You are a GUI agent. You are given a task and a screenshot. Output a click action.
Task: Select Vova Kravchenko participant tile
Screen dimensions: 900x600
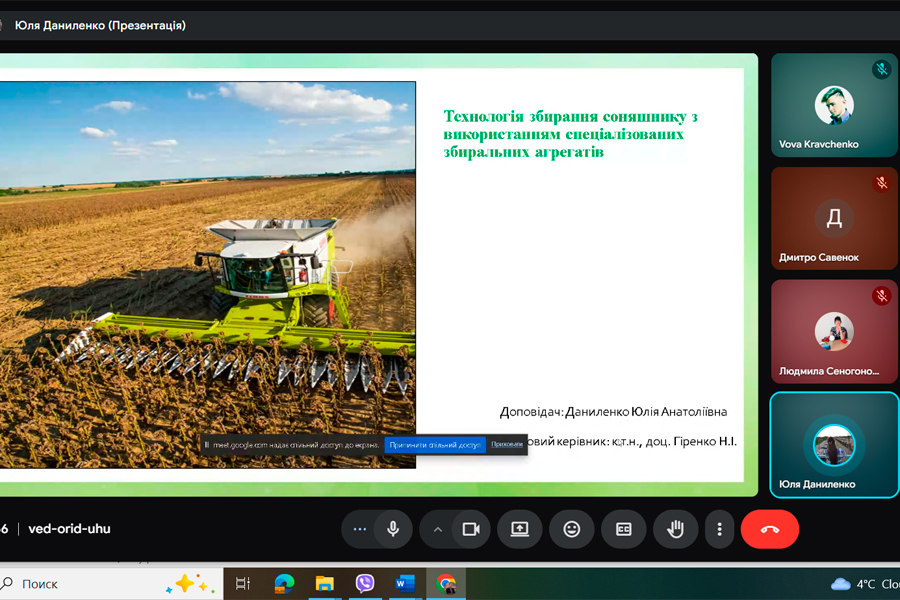click(834, 105)
